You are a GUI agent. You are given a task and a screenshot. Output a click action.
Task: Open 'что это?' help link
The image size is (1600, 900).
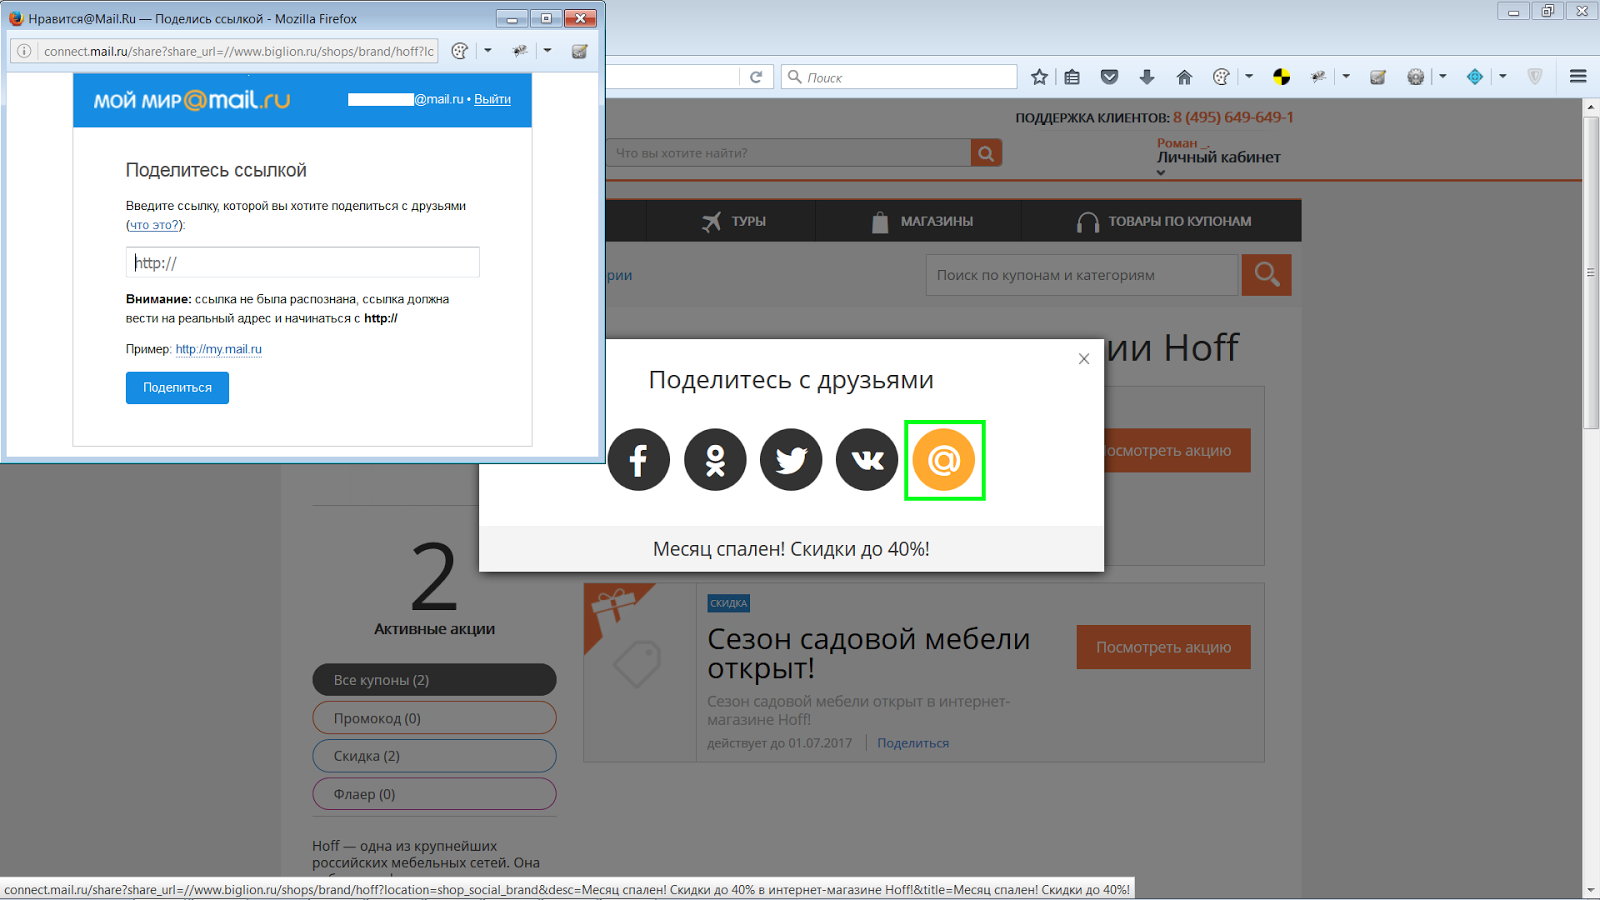[x=155, y=225]
